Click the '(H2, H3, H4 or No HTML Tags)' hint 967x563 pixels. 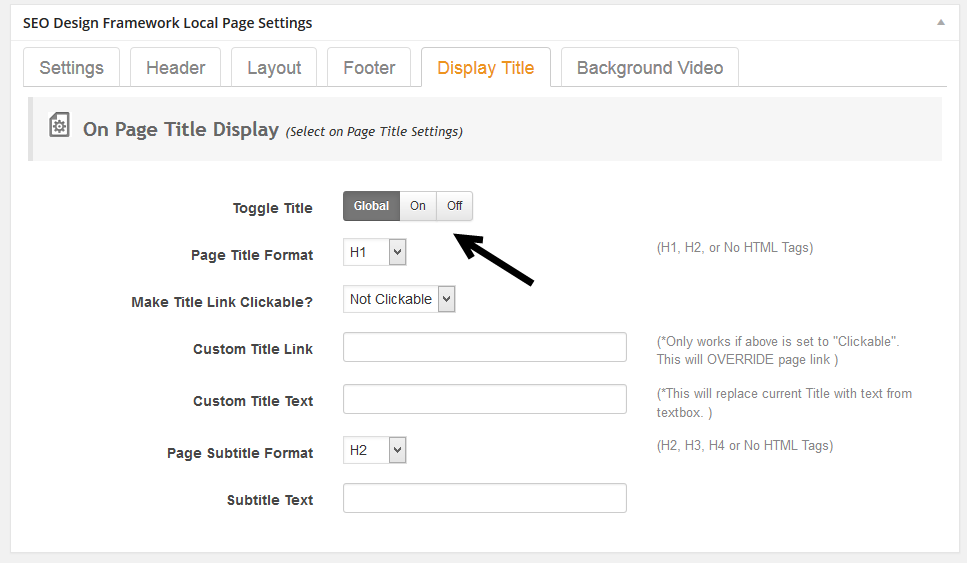click(x=744, y=446)
